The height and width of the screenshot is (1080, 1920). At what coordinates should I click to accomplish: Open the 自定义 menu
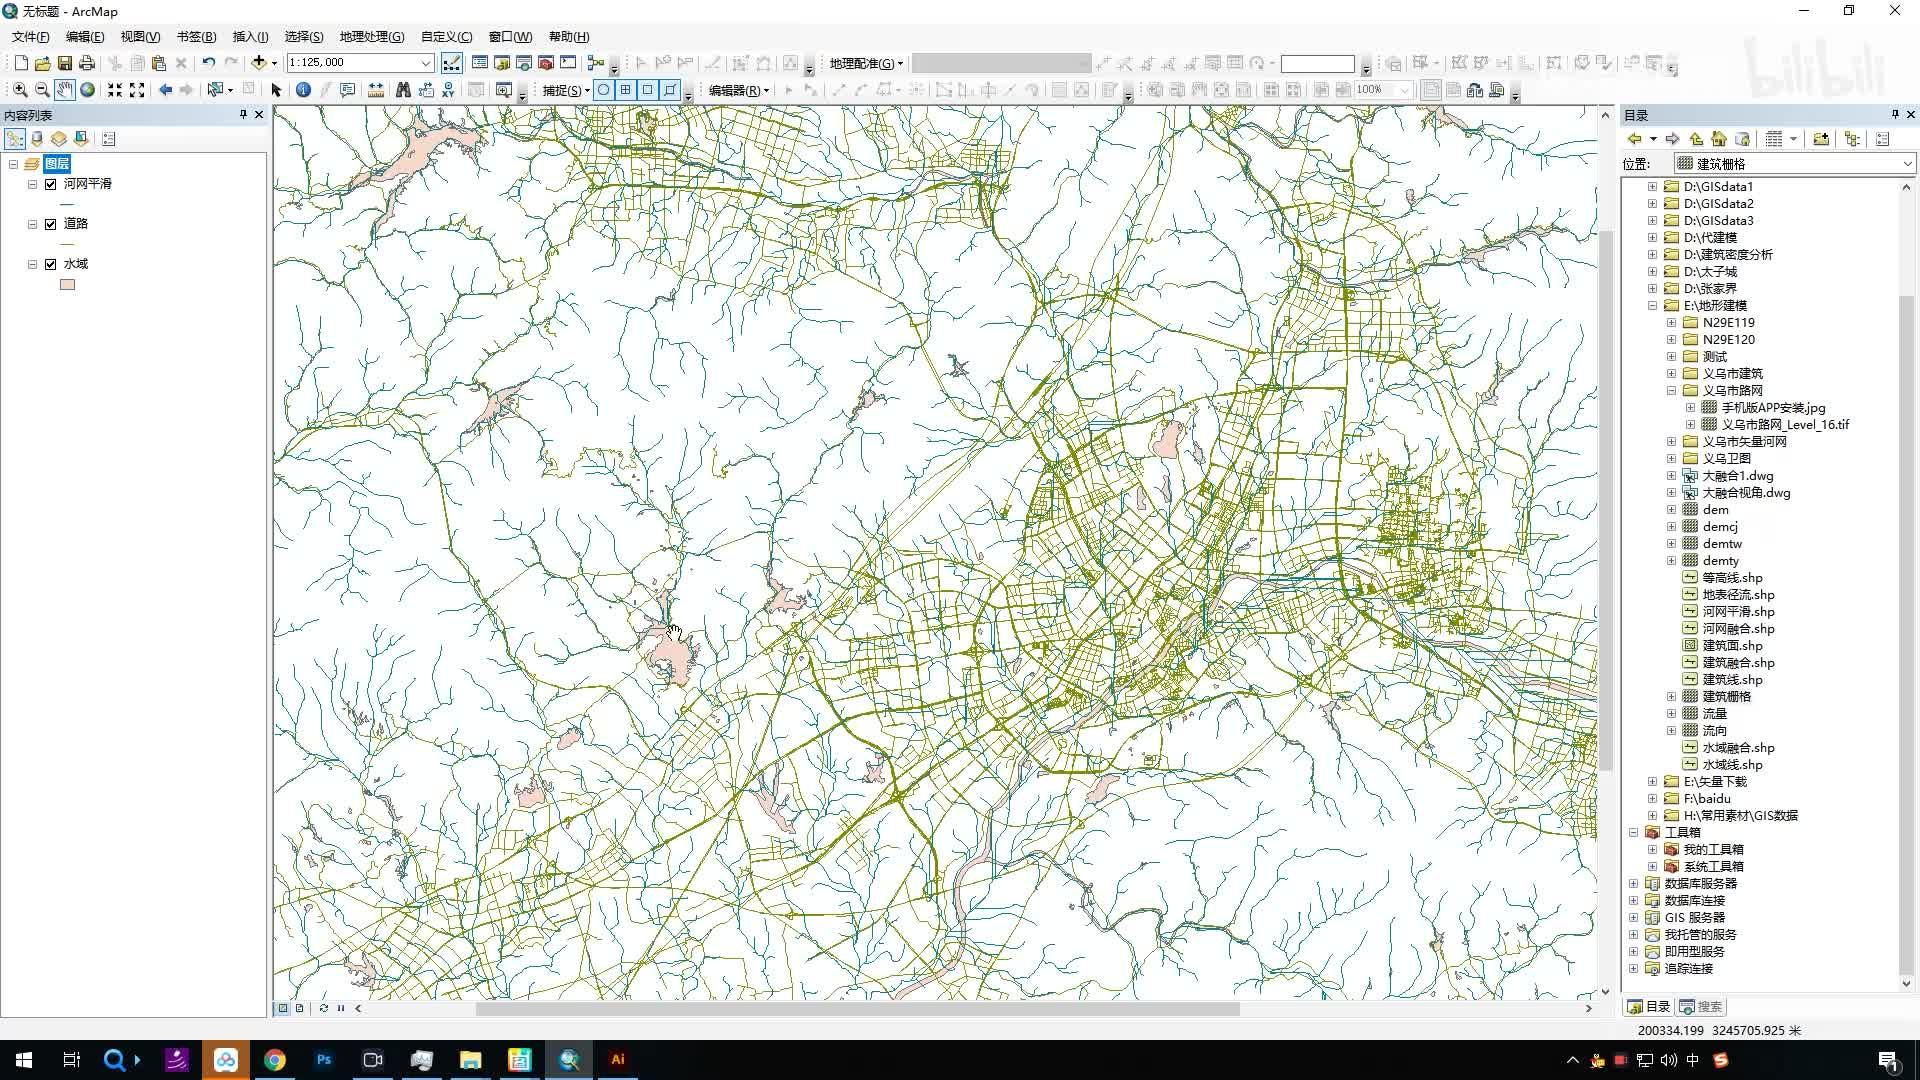(447, 37)
